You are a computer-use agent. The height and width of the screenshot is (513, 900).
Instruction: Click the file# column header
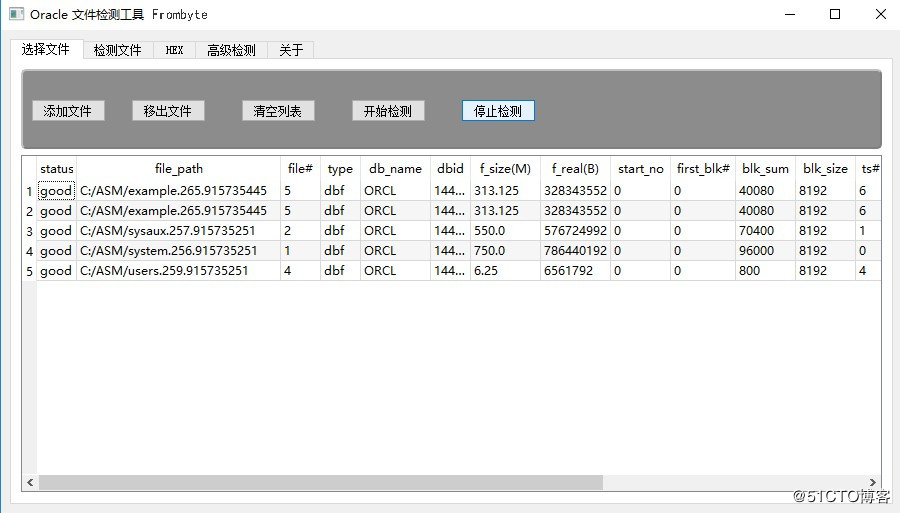coord(300,169)
